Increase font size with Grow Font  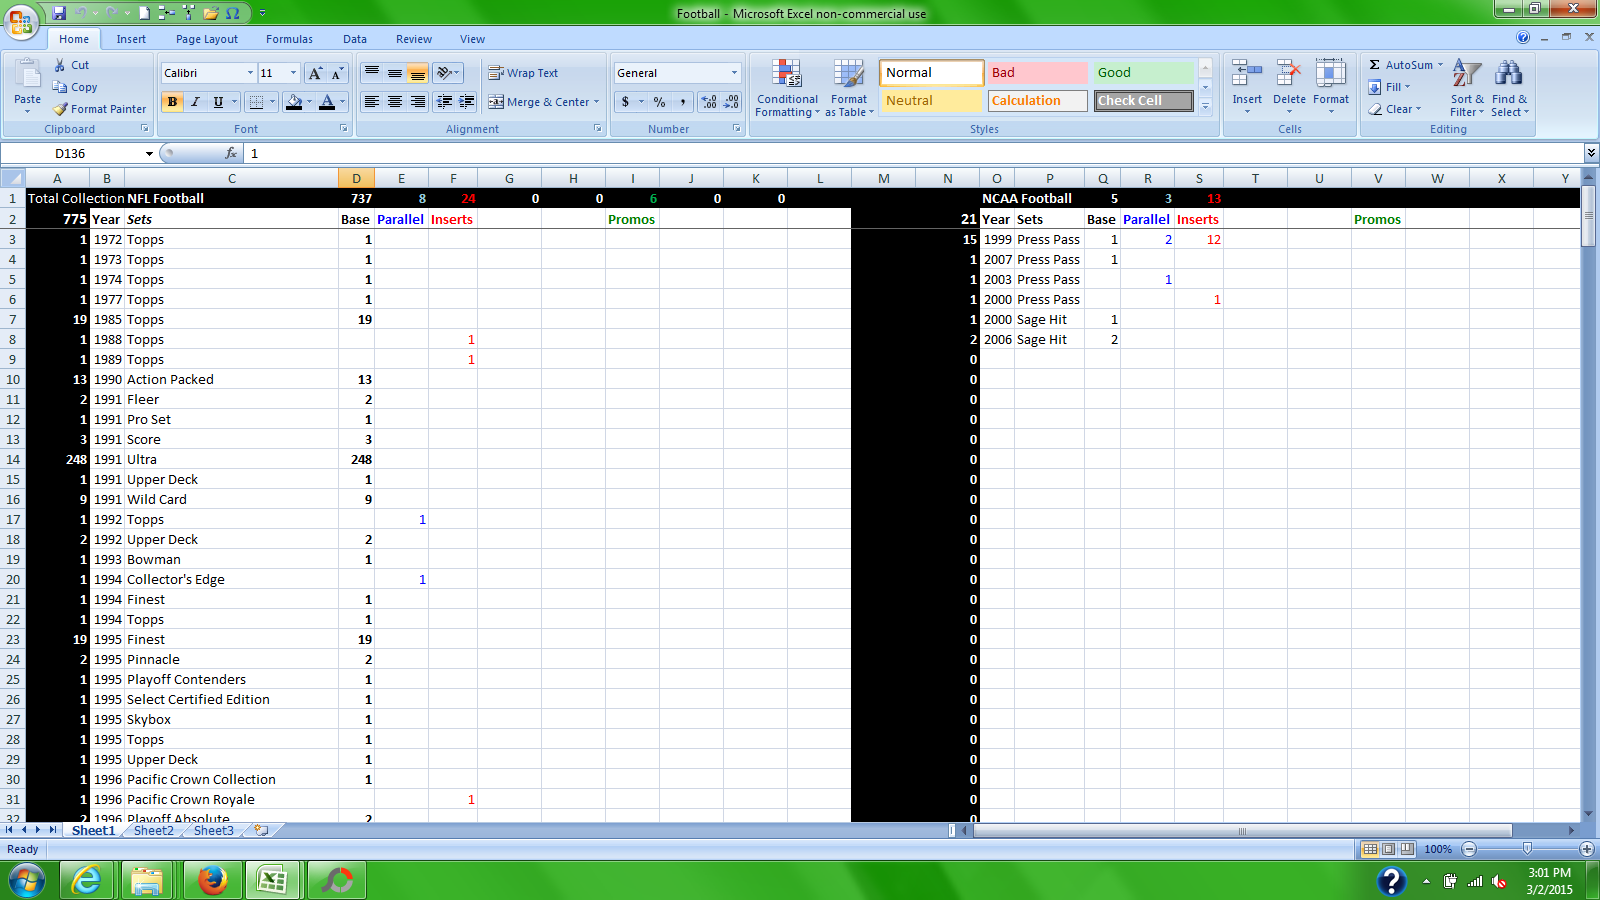(x=315, y=73)
